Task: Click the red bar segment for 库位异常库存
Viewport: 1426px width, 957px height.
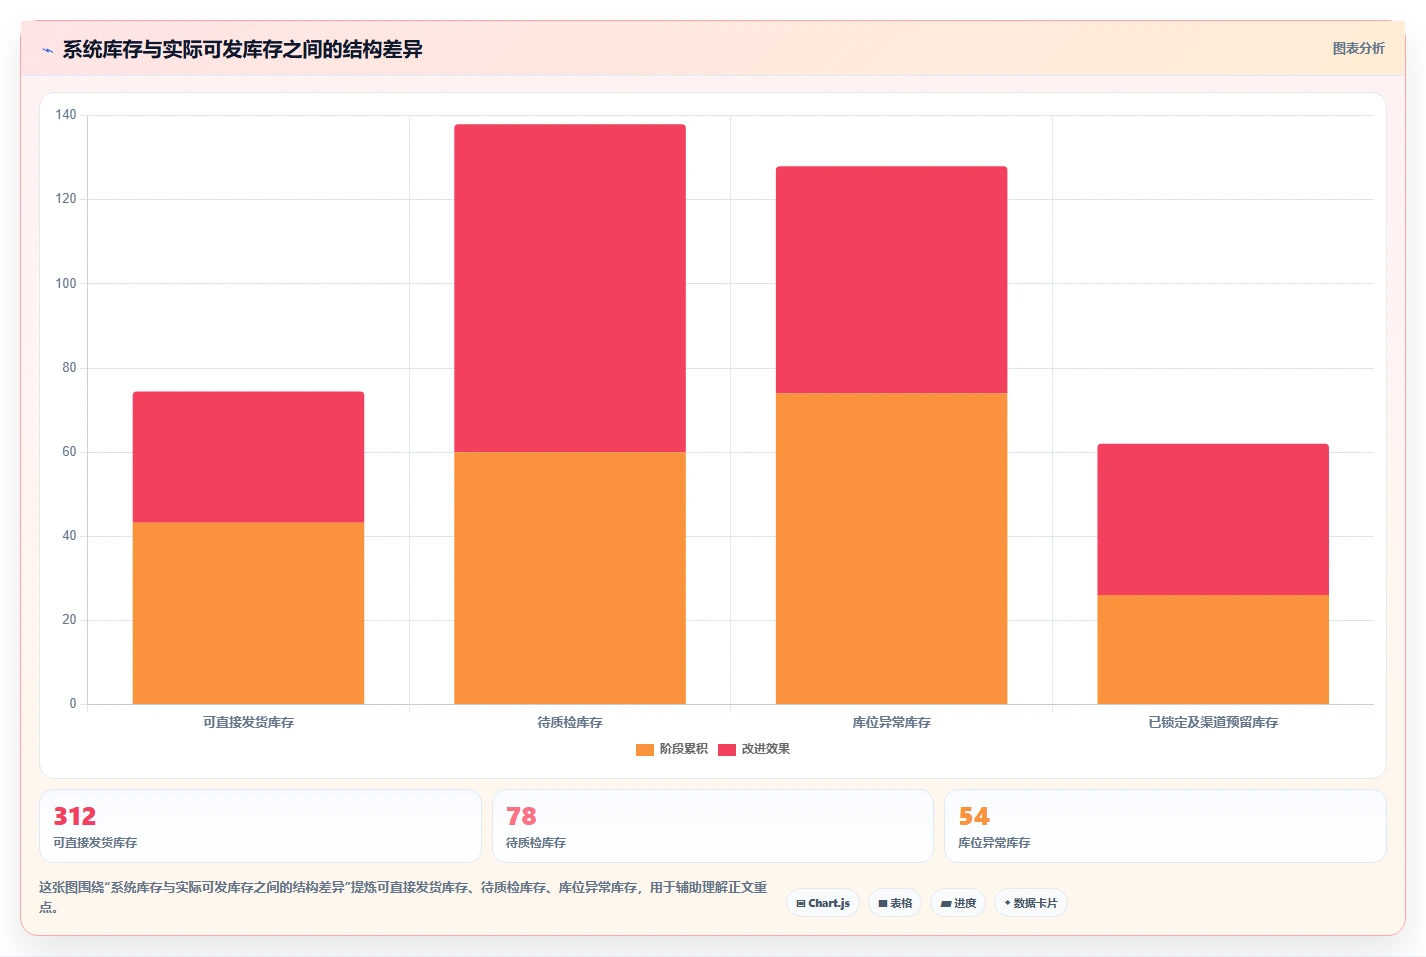Action: (891, 280)
